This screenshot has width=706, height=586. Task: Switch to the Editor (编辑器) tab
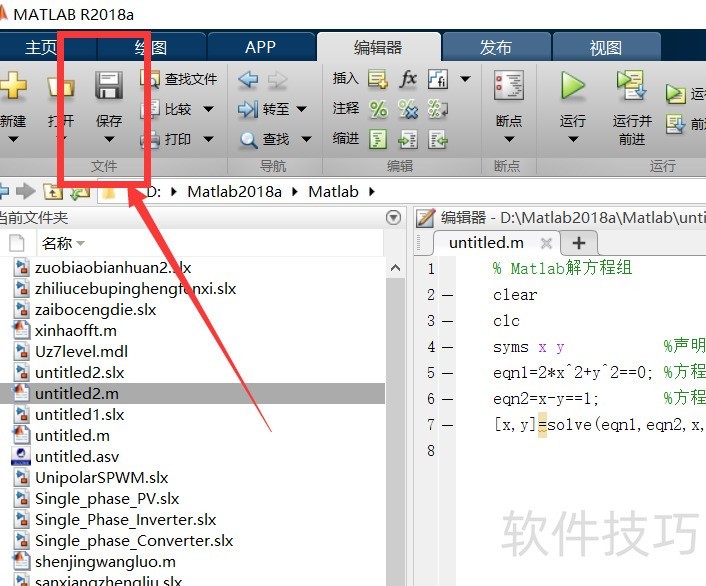pos(378,47)
